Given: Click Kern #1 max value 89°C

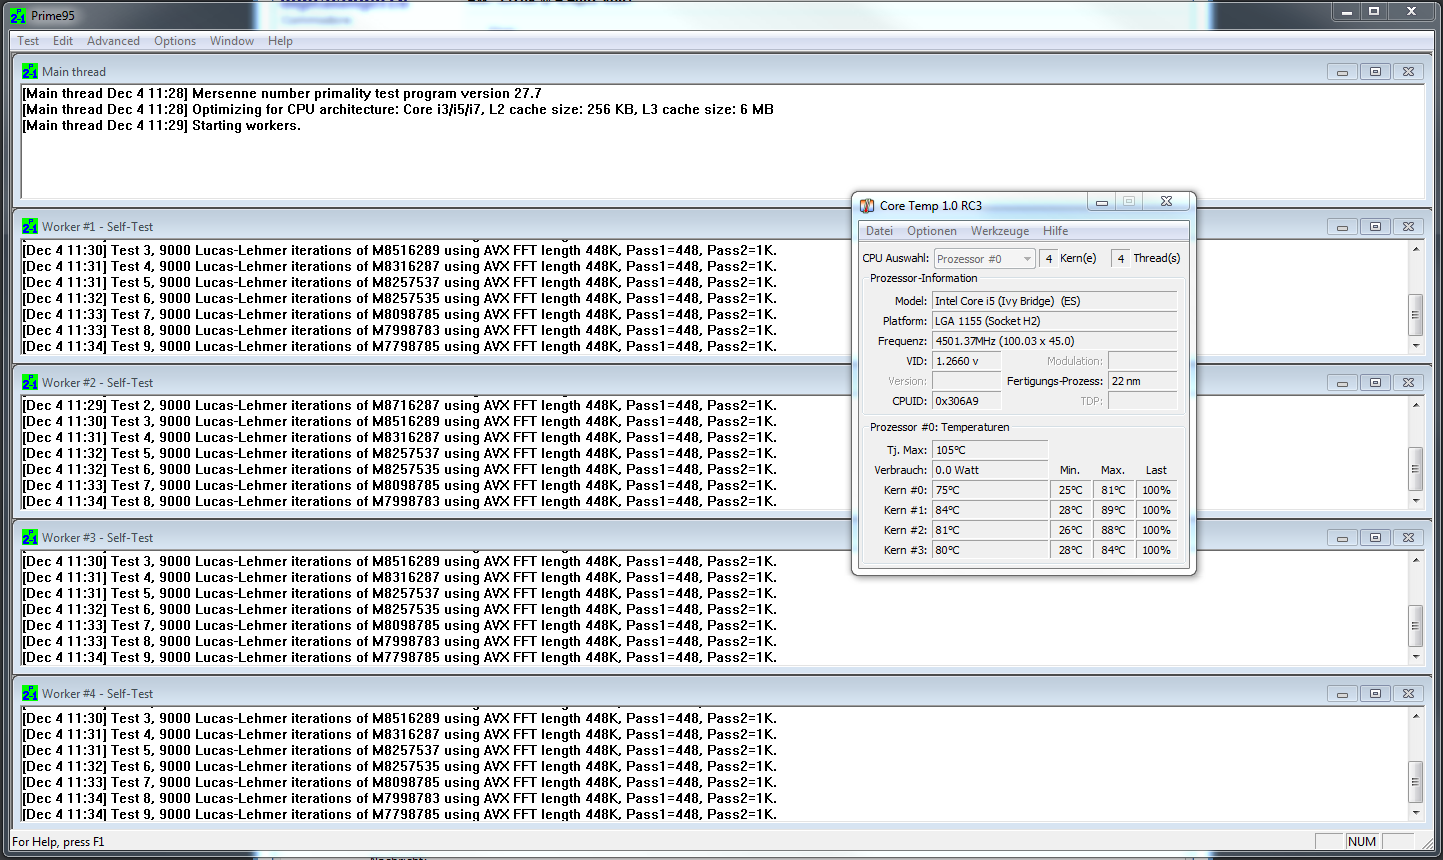Looking at the screenshot, I should (x=1113, y=510).
